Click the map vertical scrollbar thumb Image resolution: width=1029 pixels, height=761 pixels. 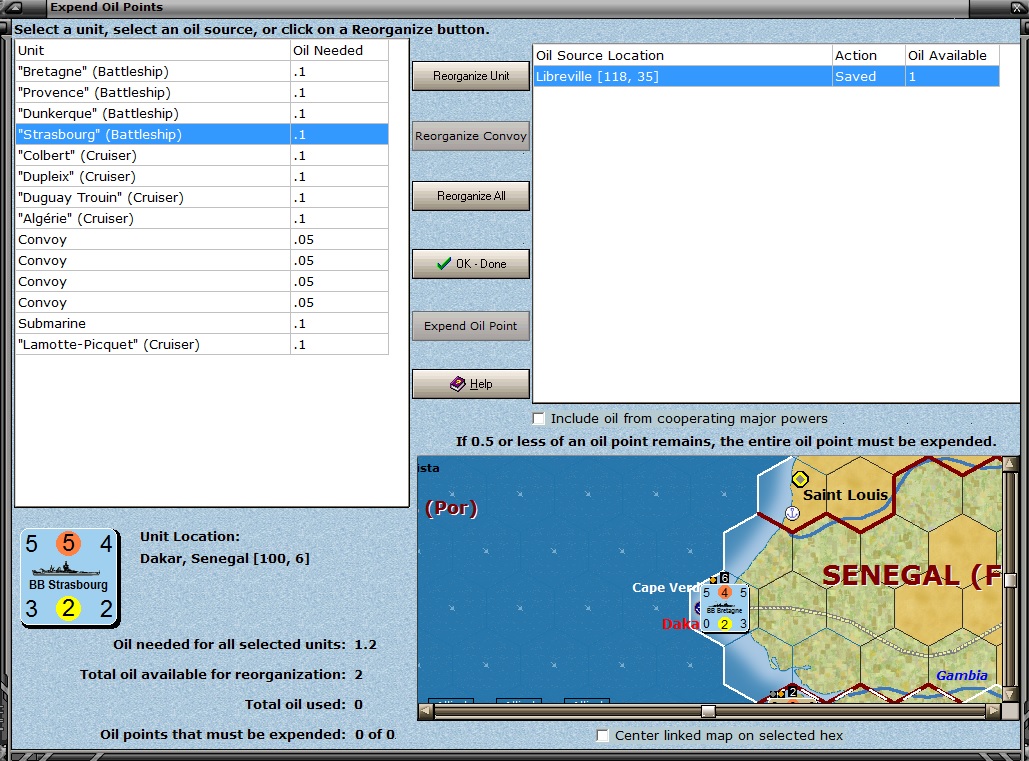click(x=1010, y=580)
